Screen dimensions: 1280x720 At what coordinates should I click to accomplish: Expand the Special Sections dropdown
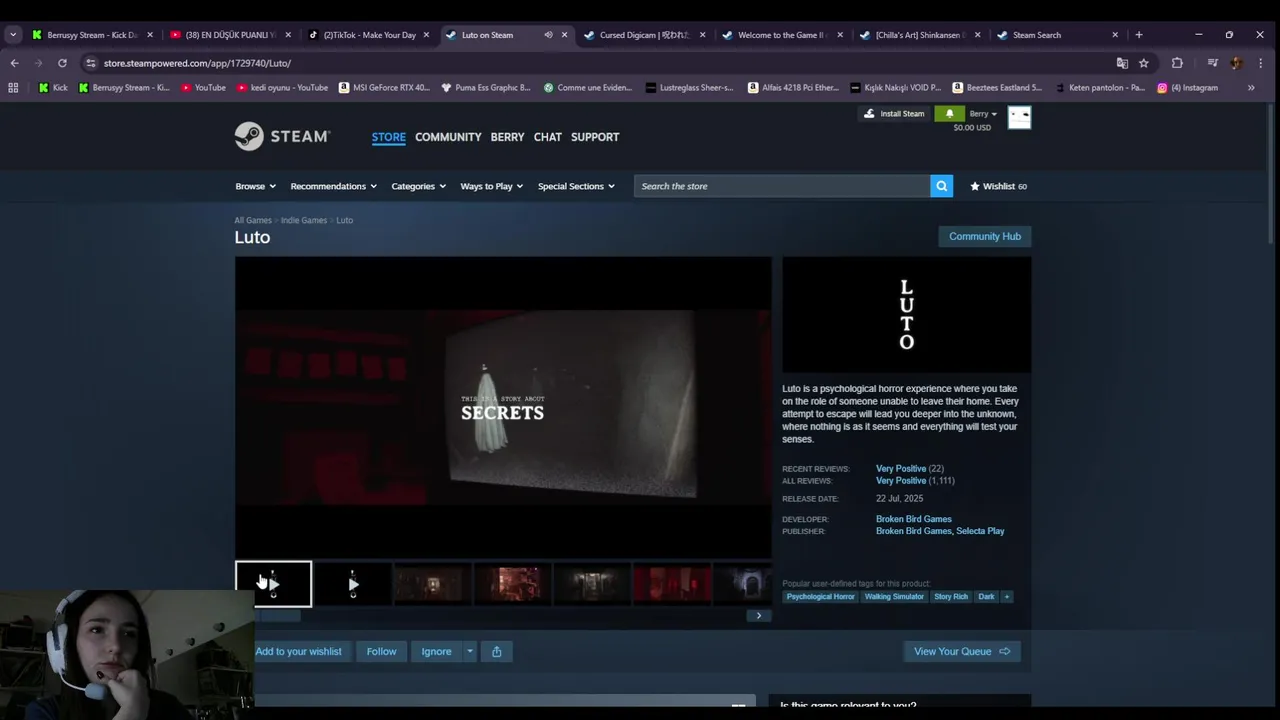click(x=576, y=186)
